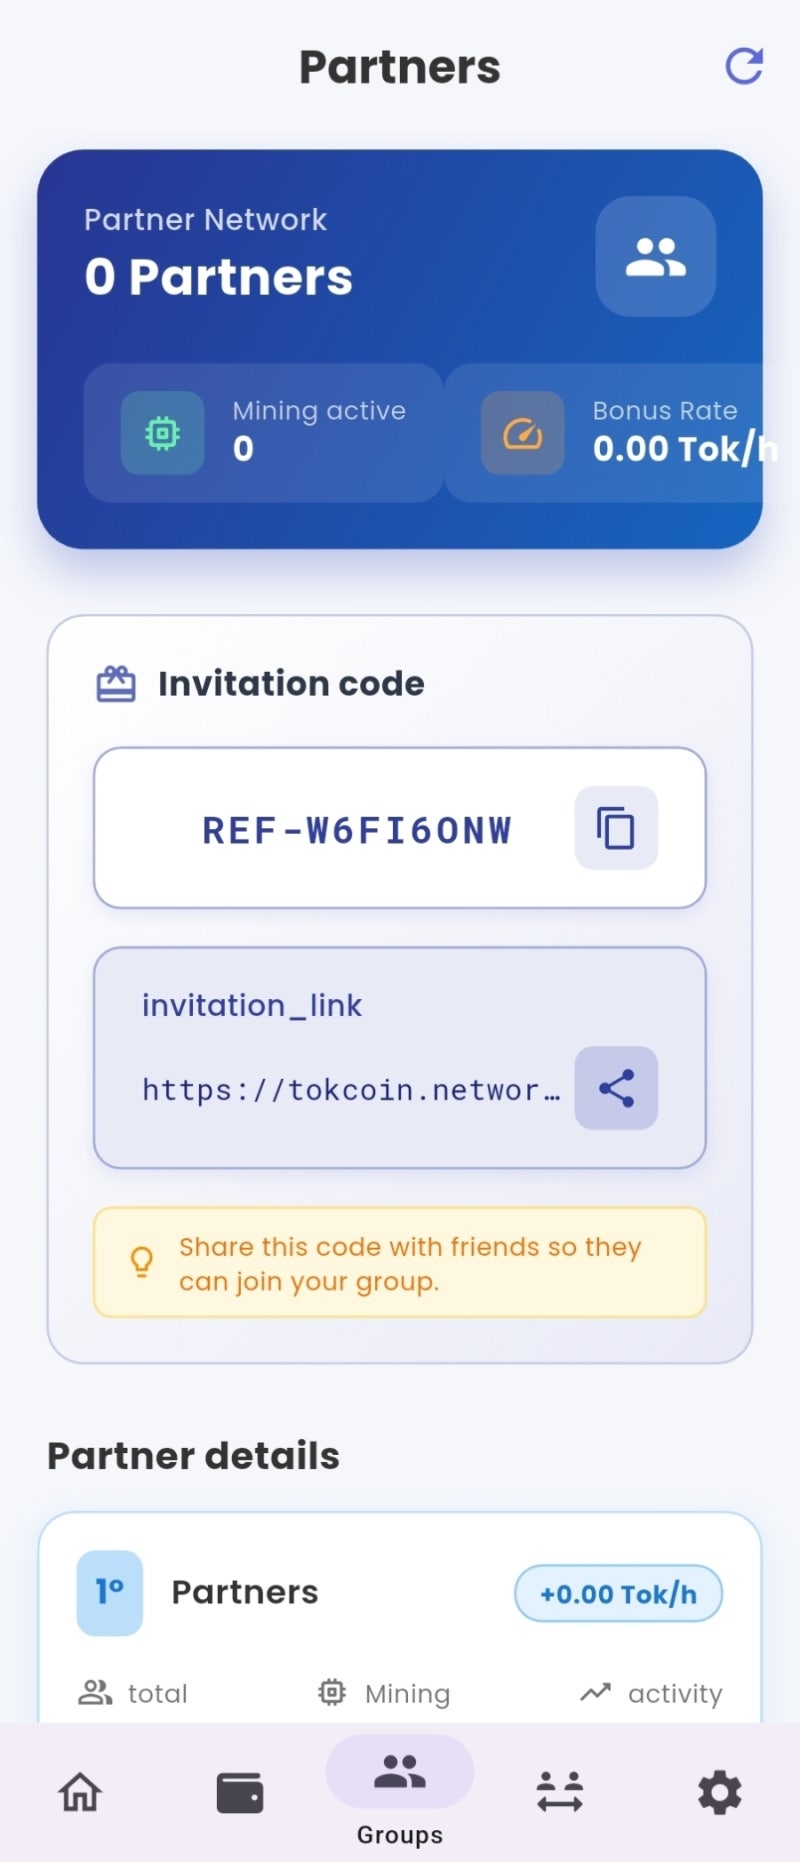Tap the green Mining active chip icon
Viewport: 800px width, 1862px height.
tap(162, 433)
